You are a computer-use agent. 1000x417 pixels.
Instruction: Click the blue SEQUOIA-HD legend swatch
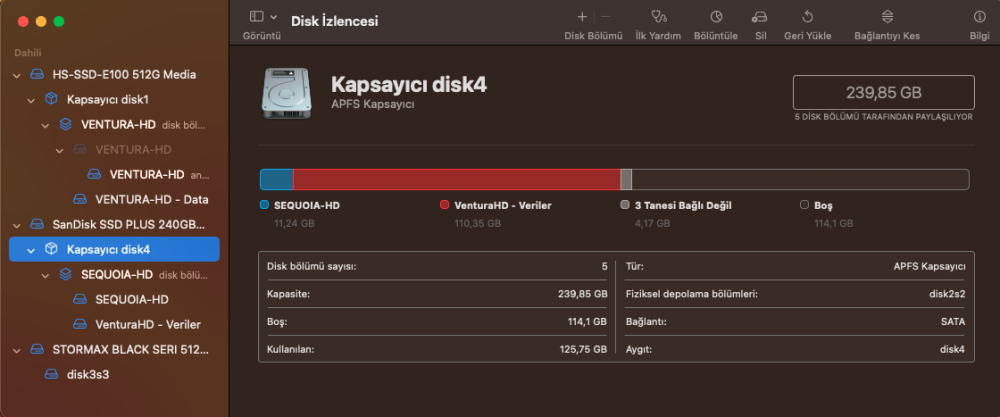click(x=264, y=205)
